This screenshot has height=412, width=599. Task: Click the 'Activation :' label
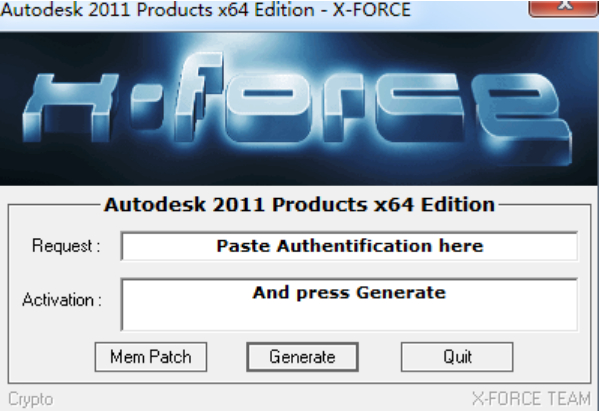pos(62,300)
